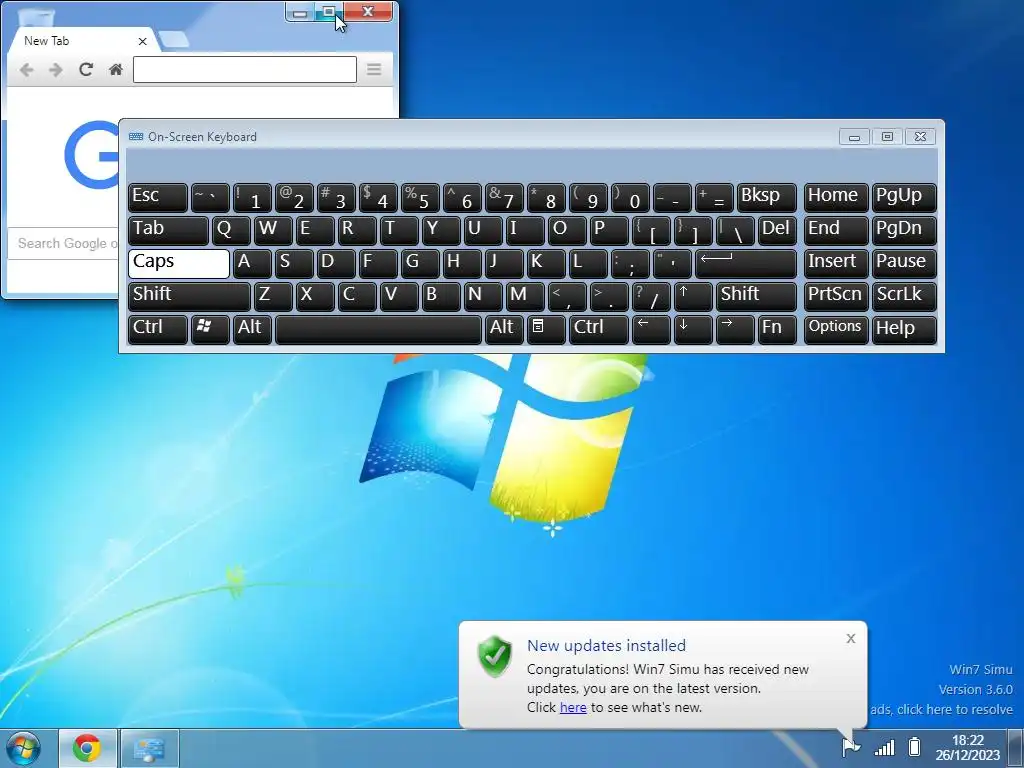Tap the Esc key
This screenshot has height=768, width=1024.
(x=158, y=197)
